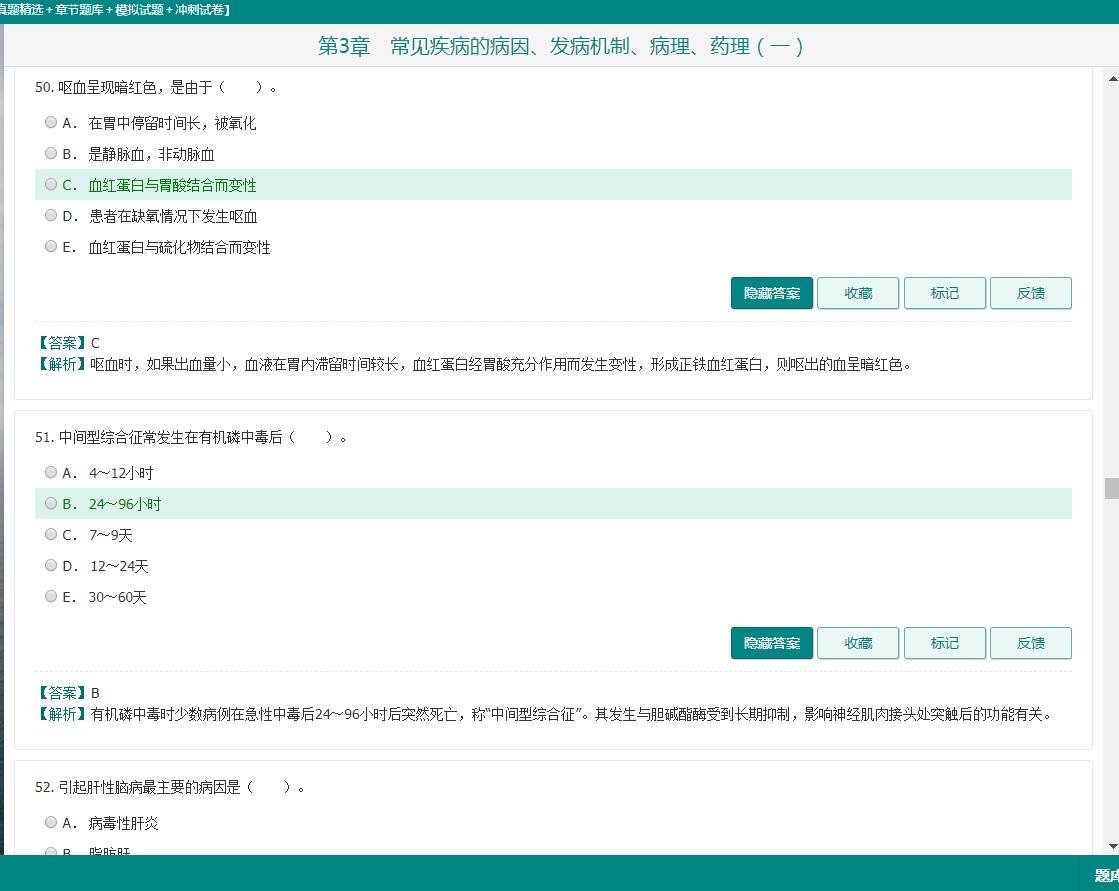Choose option B 是静脉血，非动脉血
The height and width of the screenshot is (891, 1119).
tap(51, 153)
